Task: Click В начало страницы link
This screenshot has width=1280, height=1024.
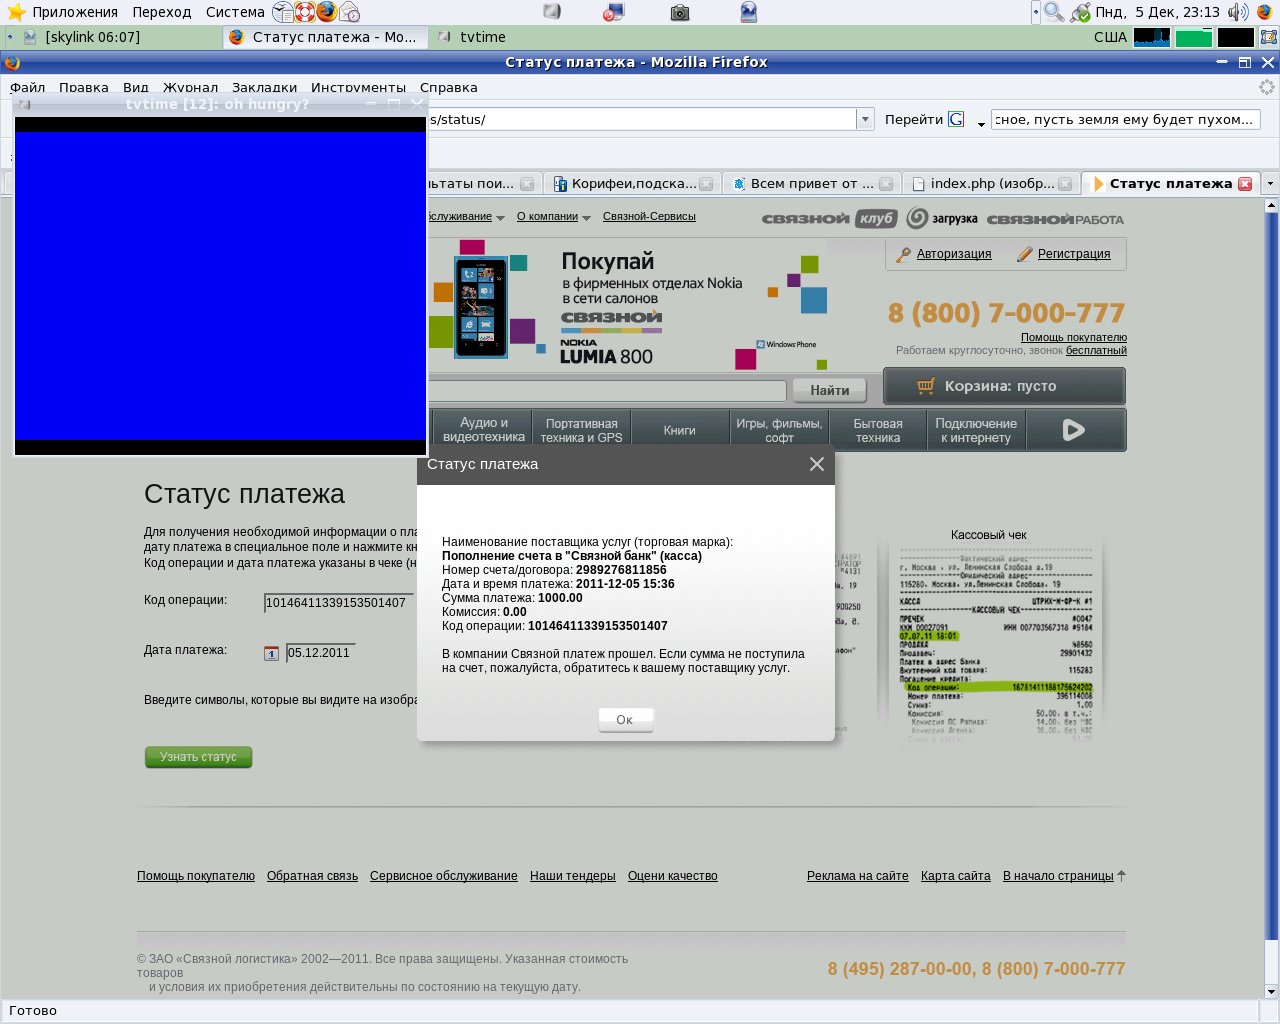Action: (1058, 876)
